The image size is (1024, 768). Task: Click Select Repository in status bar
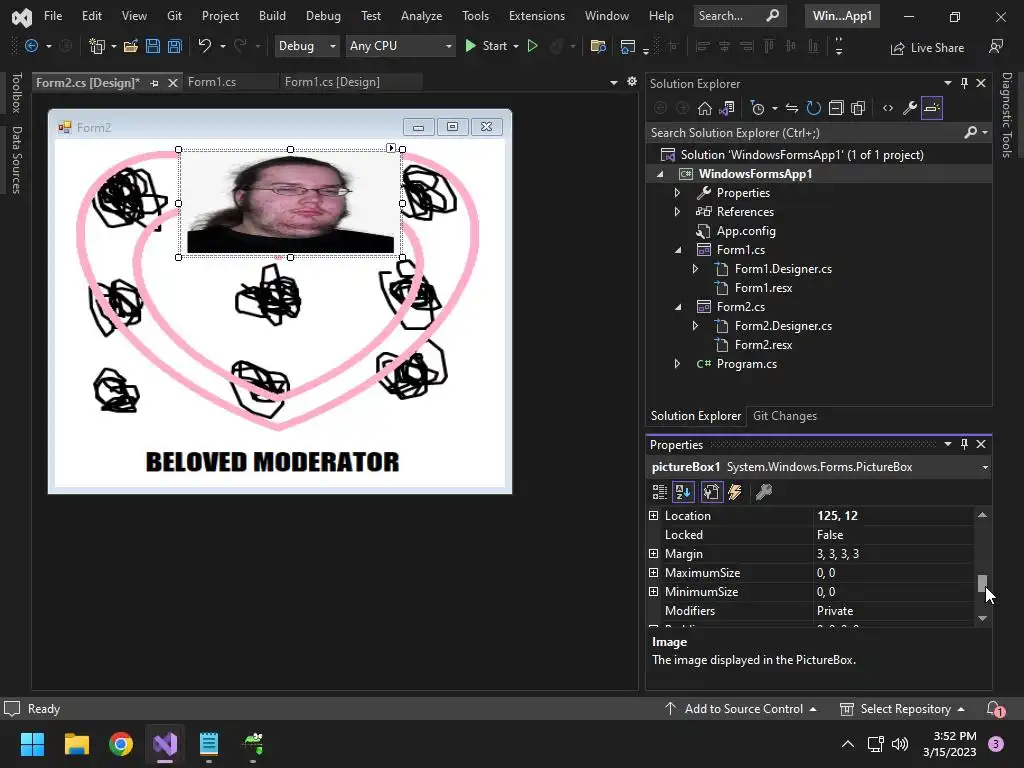coord(903,709)
